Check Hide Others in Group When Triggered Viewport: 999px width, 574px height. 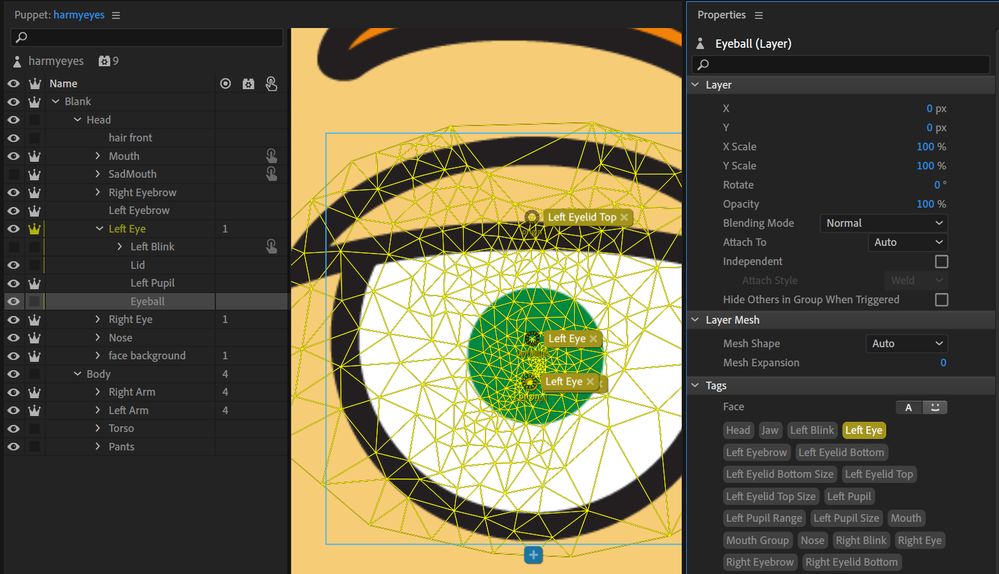tap(940, 300)
